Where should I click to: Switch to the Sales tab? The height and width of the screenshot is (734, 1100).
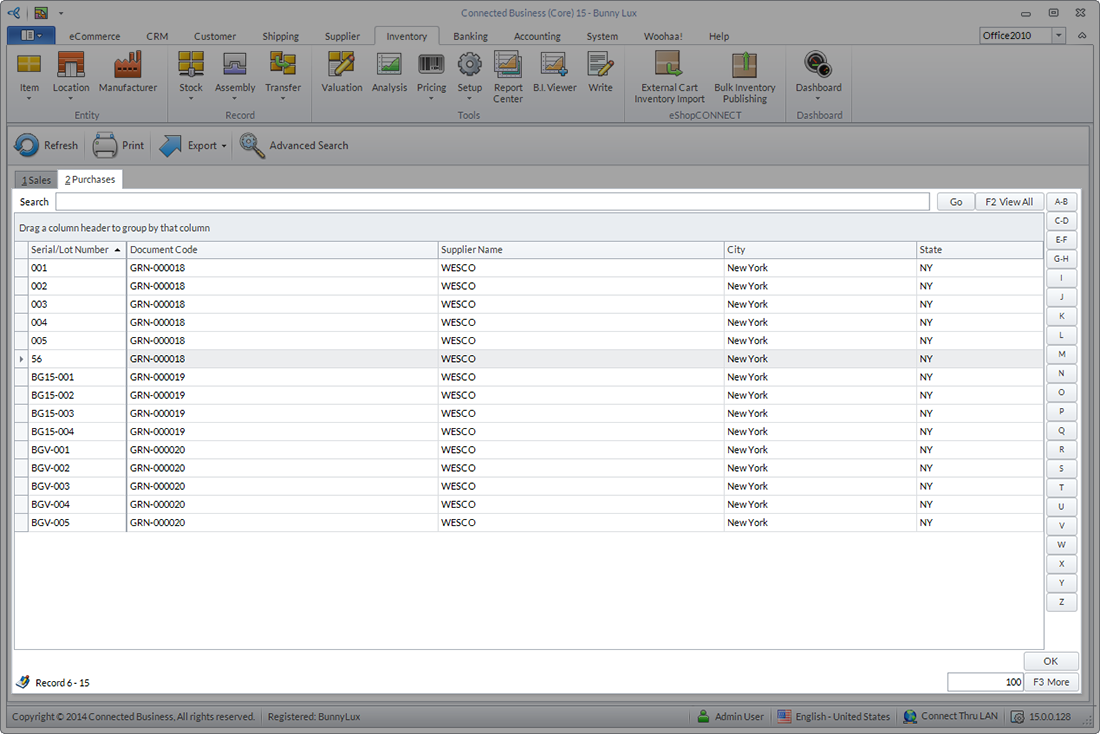tap(36, 180)
